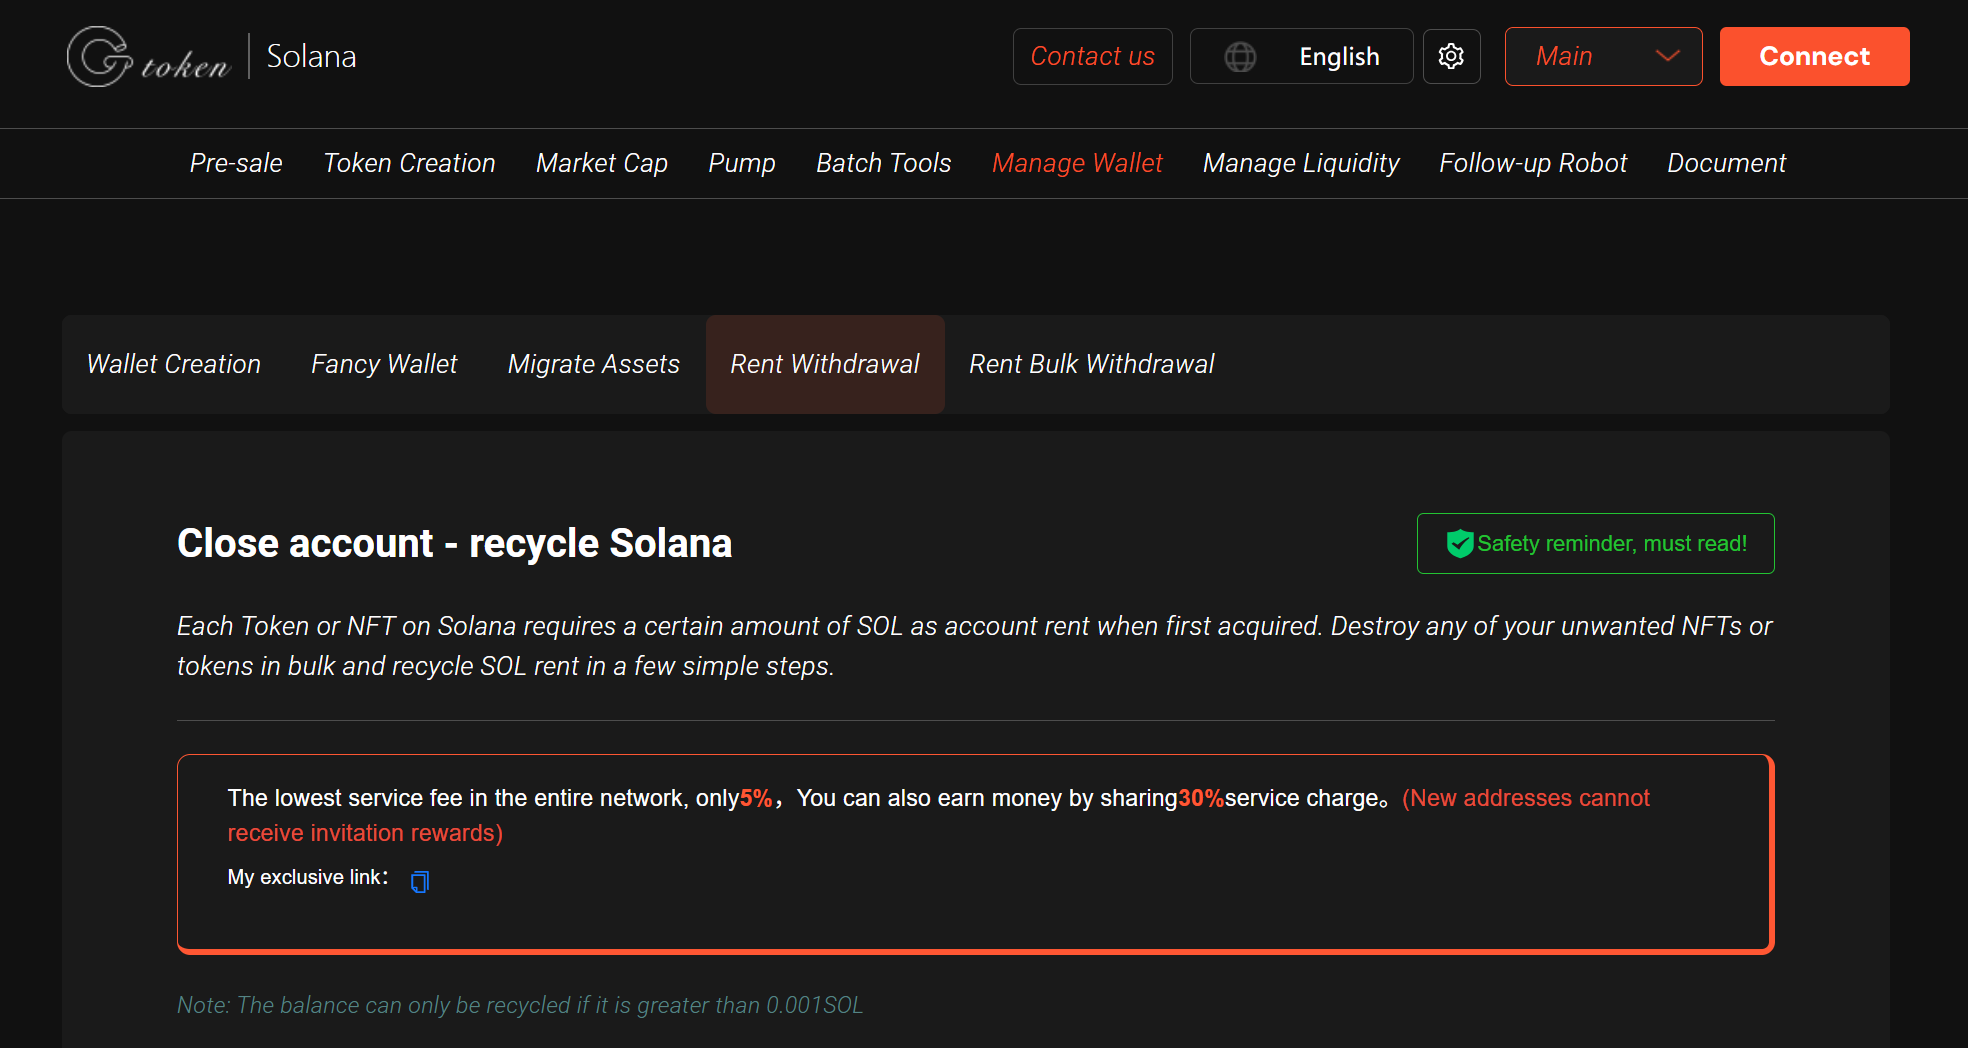The width and height of the screenshot is (1968, 1048).
Task: Click the Solana label next to the logo
Action: tap(311, 56)
